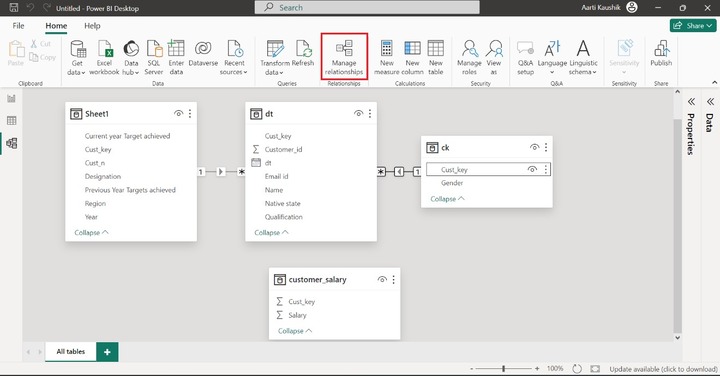Screen dimensions: 720x376
Task: Collapse the ribbon with the chevron
Action: point(714,83)
